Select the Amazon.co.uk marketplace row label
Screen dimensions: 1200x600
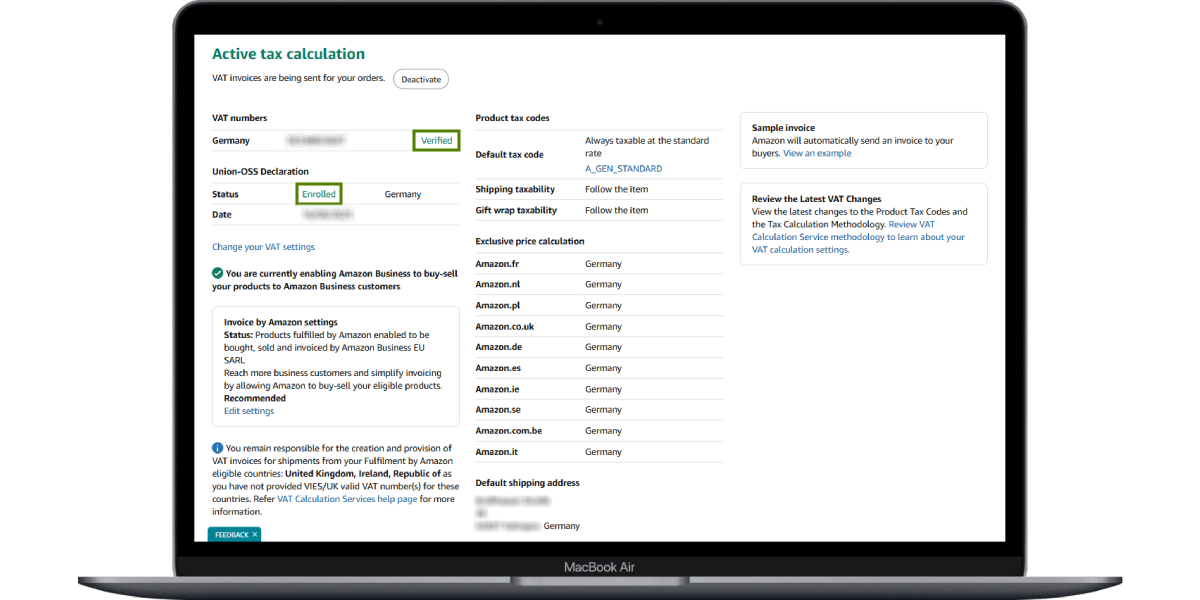point(505,327)
